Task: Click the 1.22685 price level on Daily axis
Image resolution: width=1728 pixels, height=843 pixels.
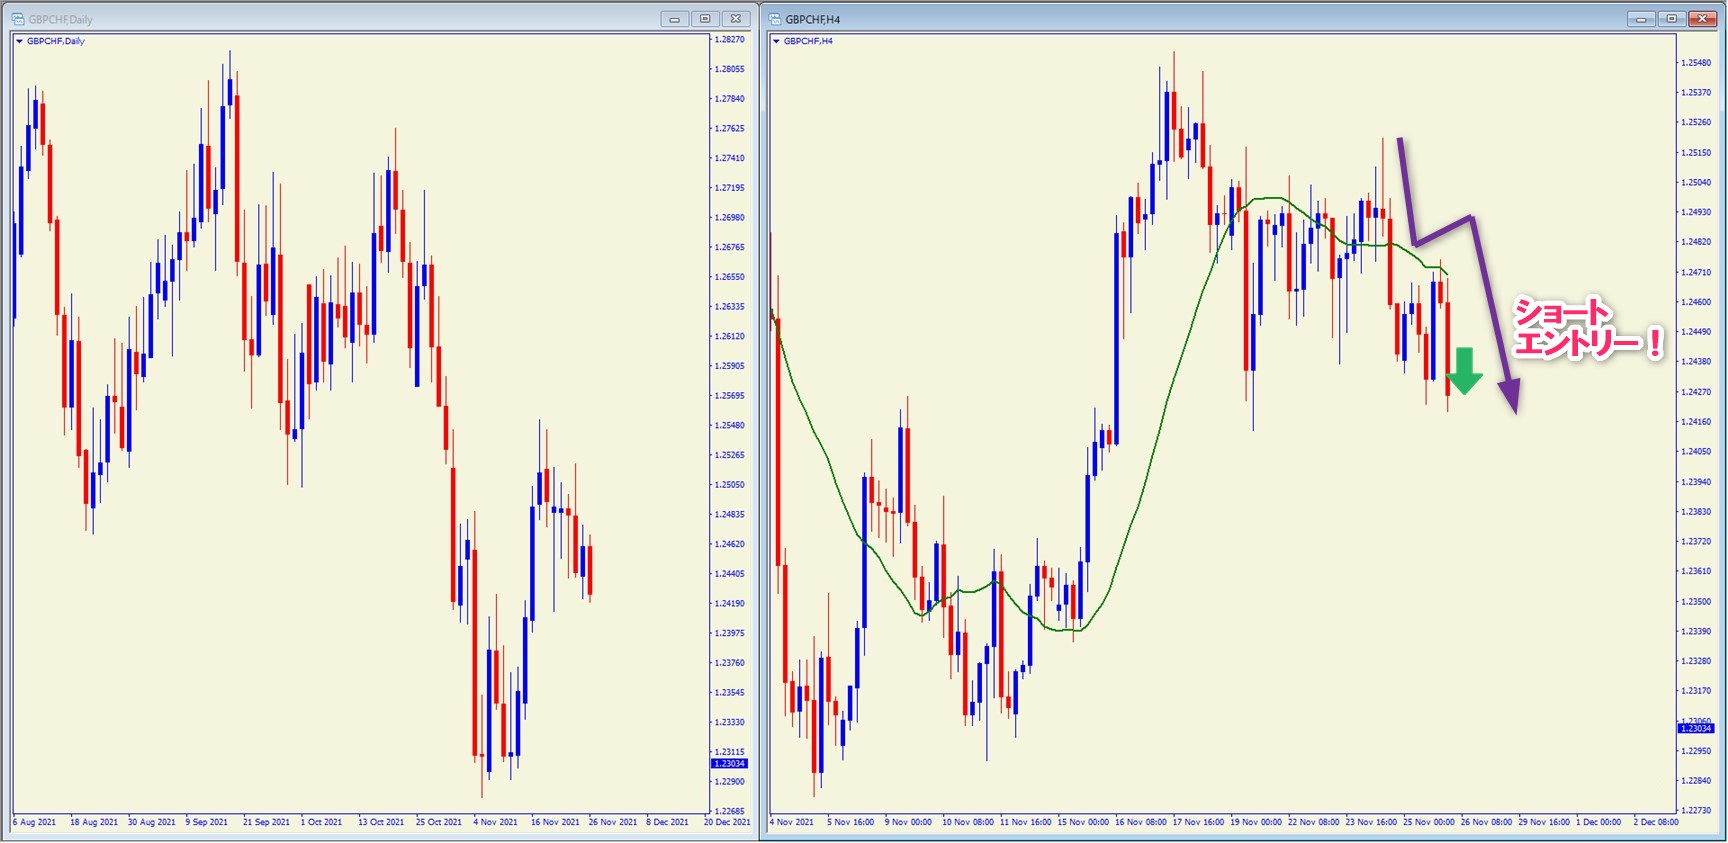Action: (730, 811)
